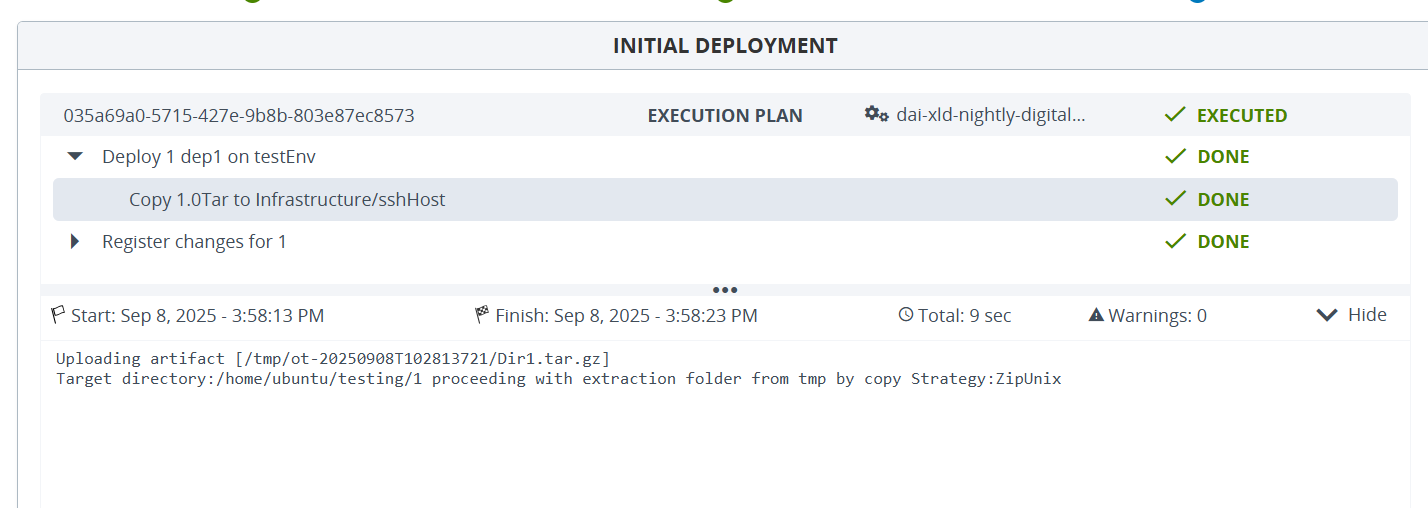The image size is (1428, 508).
Task: Click the EXECUTION PLAN label
Action: click(x=725, y=115)
